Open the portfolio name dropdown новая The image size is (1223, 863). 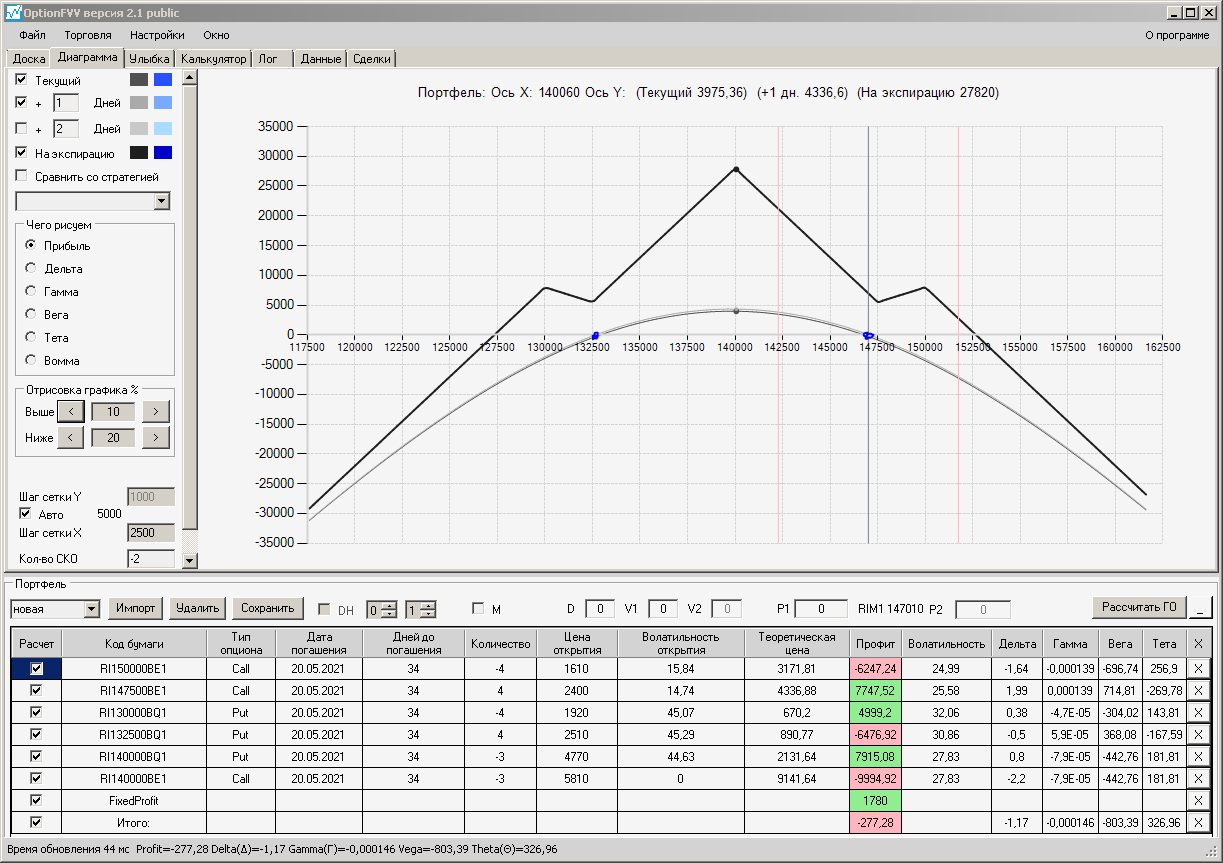[x=92, y=609]
